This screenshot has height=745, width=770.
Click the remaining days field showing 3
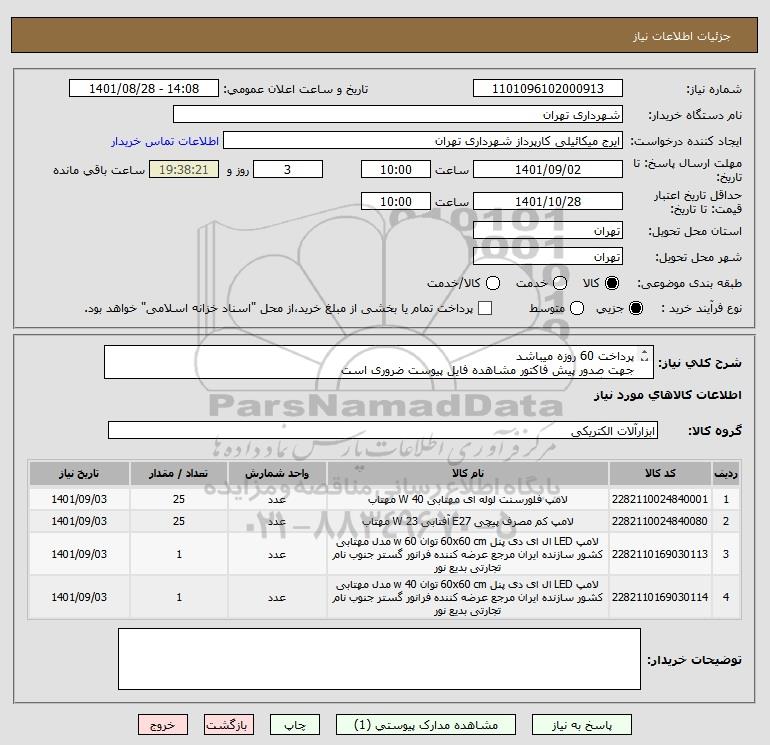tap(288, 169)
